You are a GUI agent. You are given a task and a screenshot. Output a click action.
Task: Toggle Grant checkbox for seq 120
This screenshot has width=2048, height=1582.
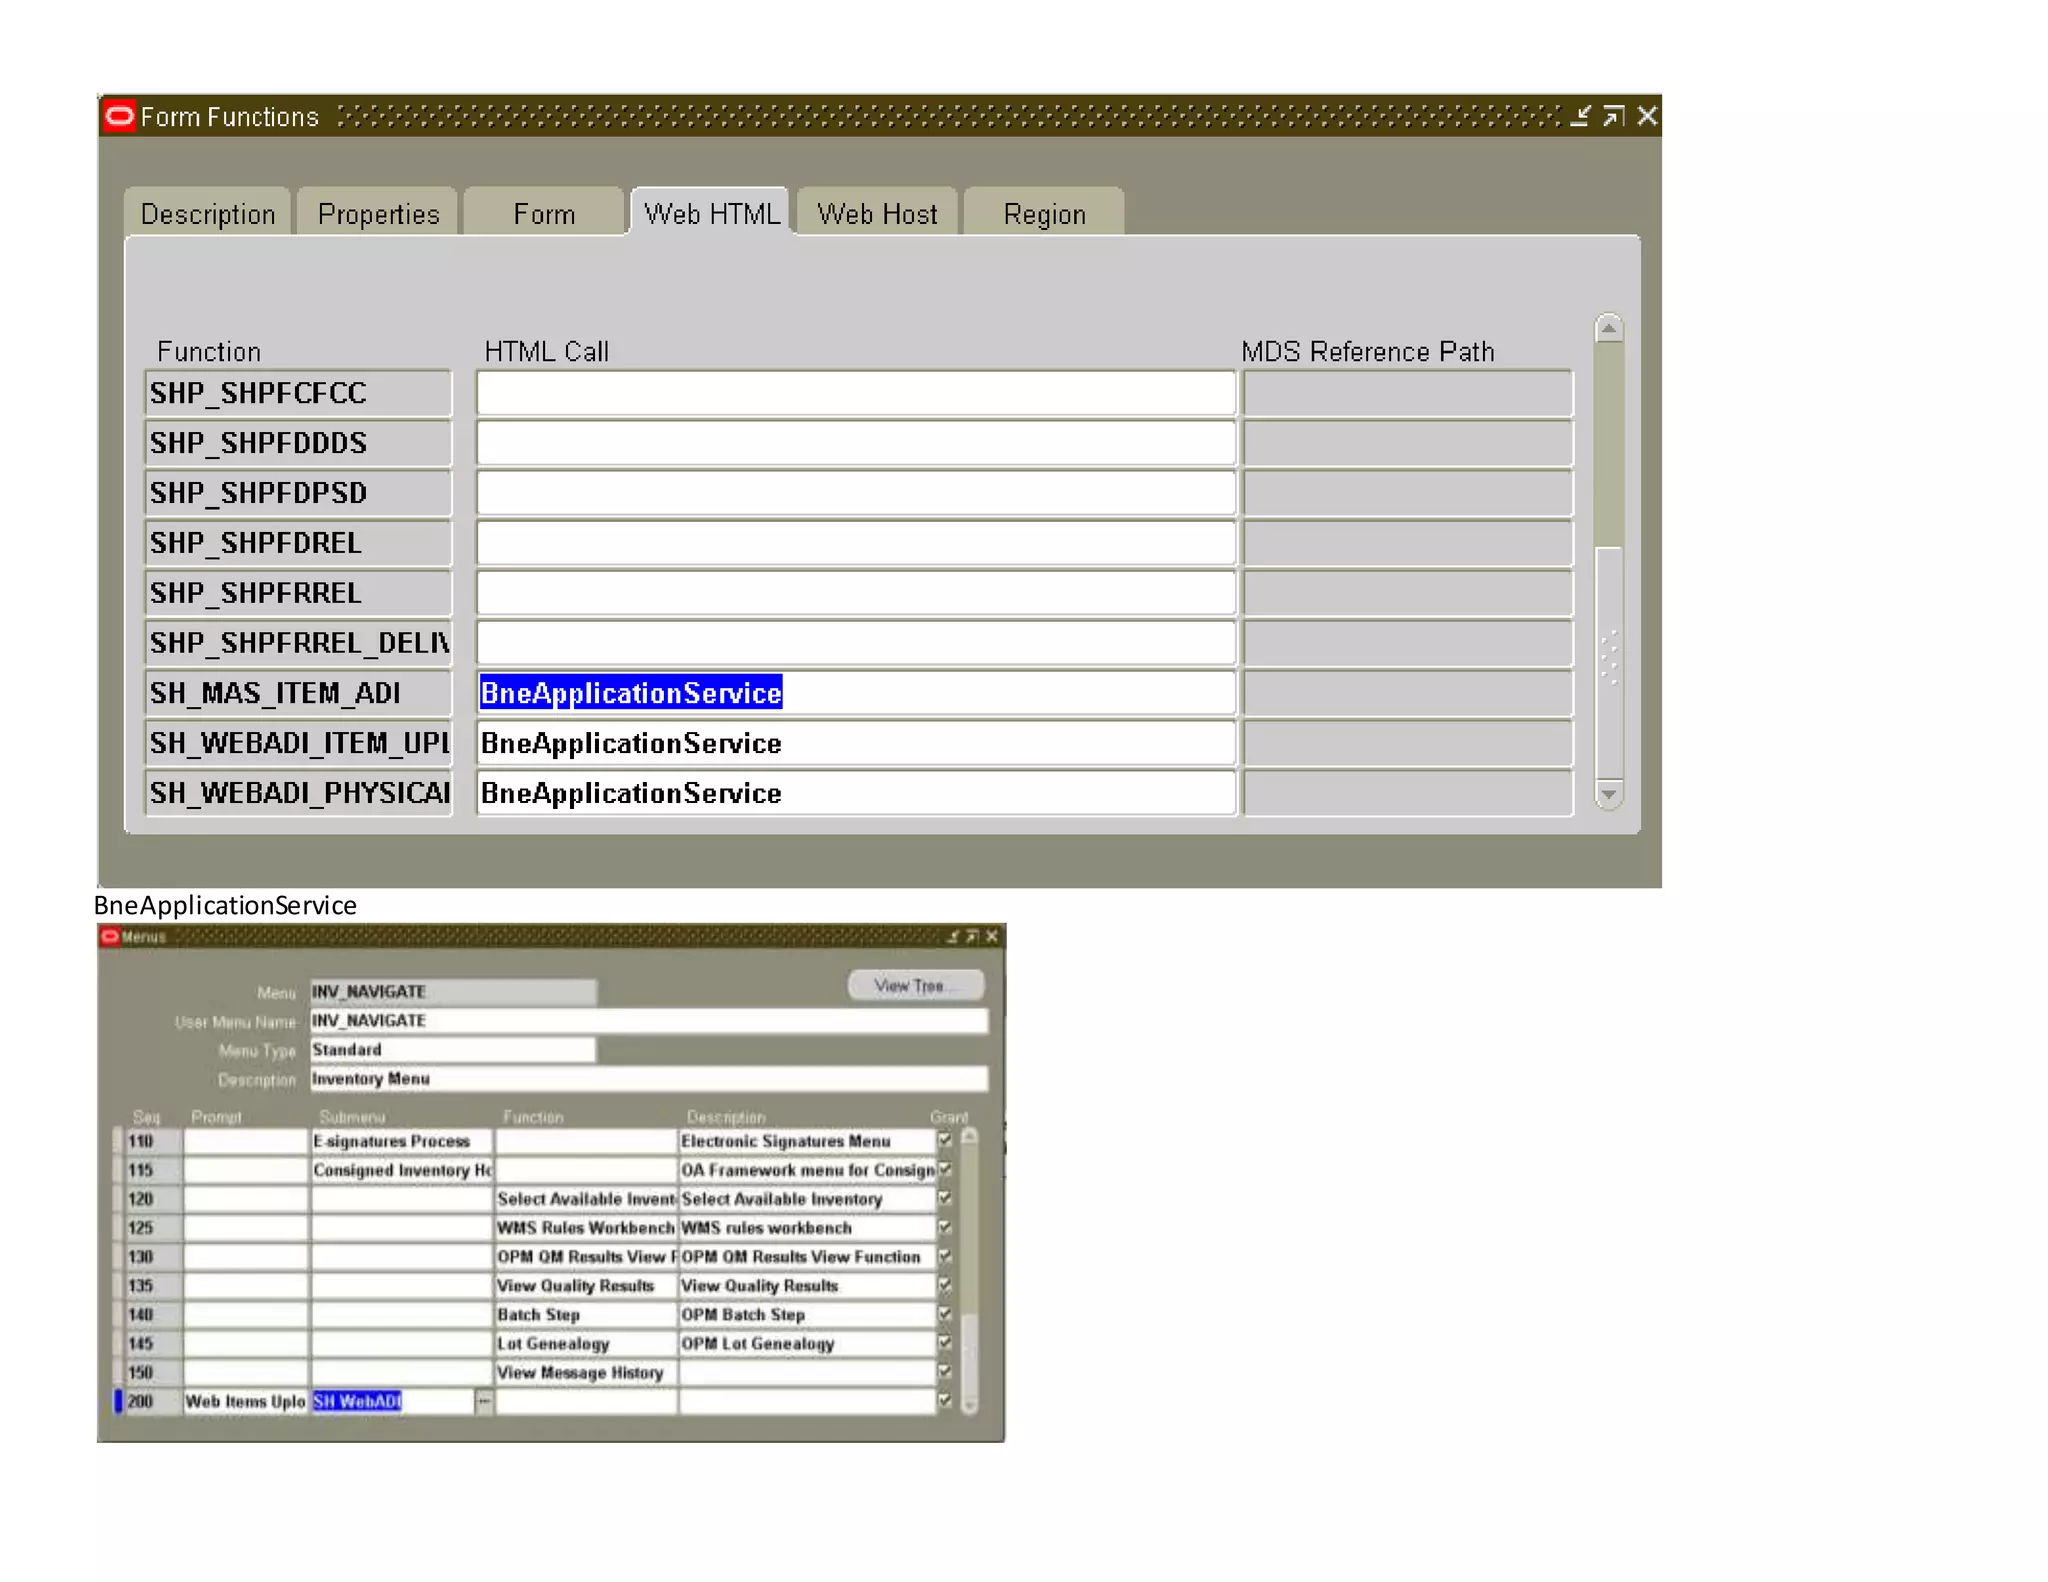tap(944, 1197)
